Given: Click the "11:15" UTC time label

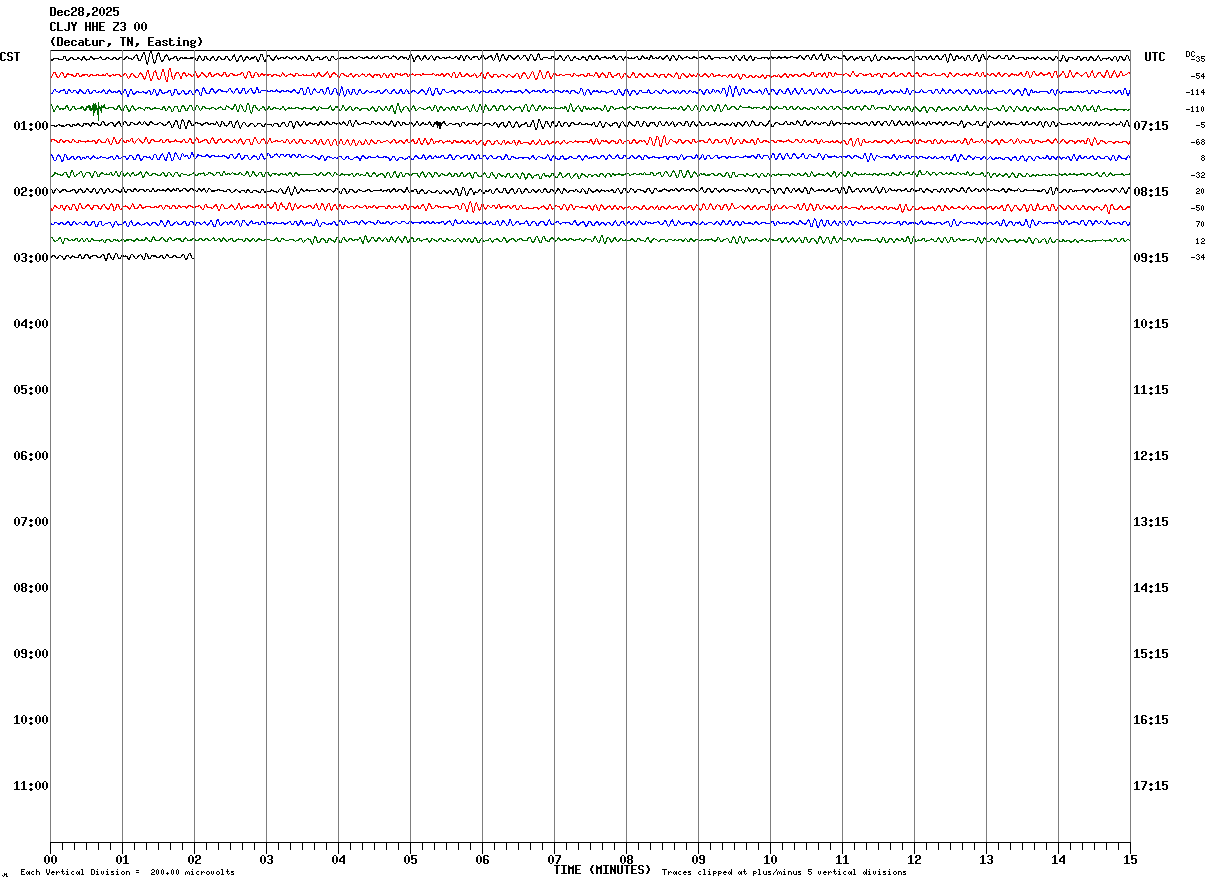Looking at the screenshot, I should tap(1151, 390).
